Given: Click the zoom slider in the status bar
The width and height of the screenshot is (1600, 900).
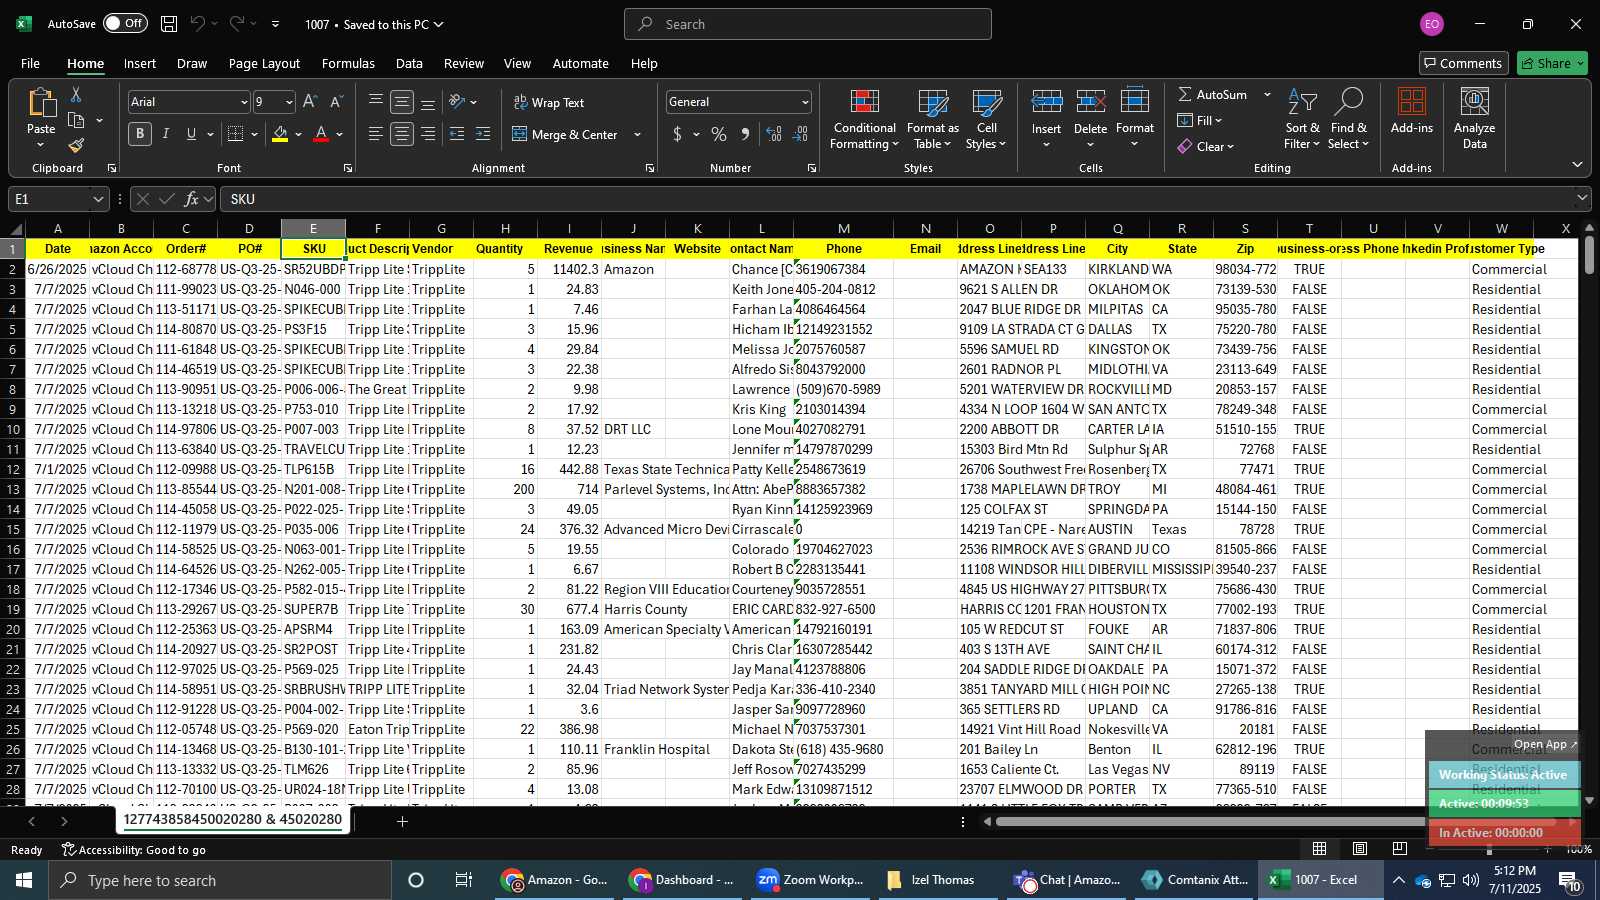Looking at the screenshot, I should click(x=1490, y=849).
